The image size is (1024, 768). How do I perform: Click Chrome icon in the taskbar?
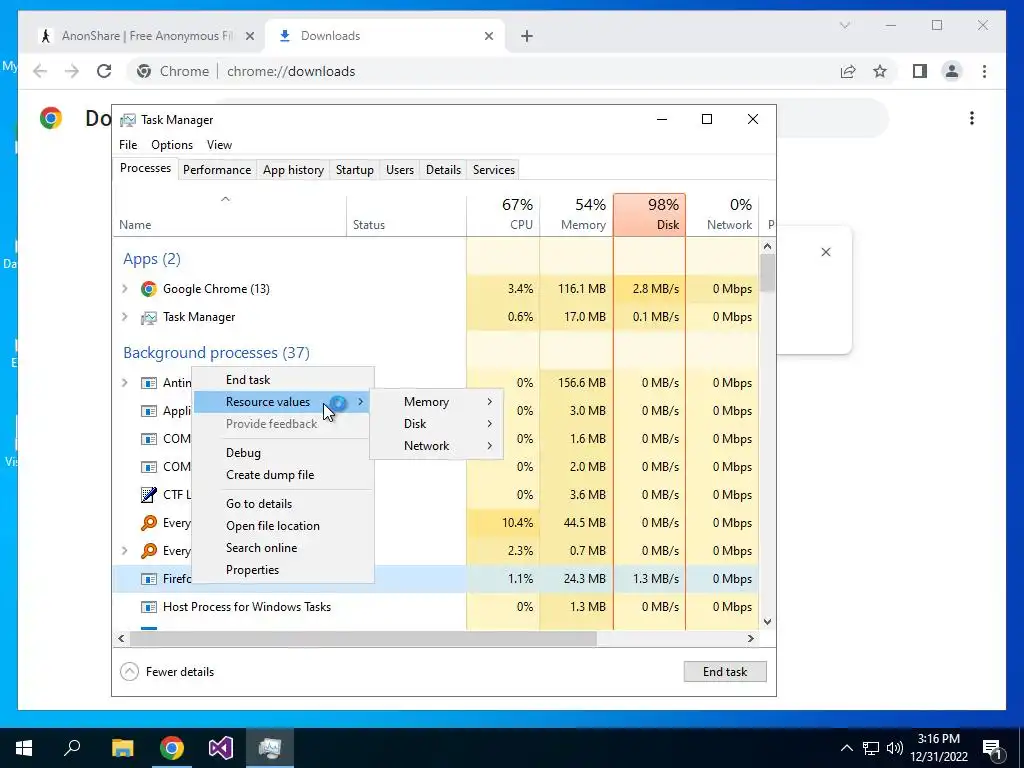pos(172,748)
